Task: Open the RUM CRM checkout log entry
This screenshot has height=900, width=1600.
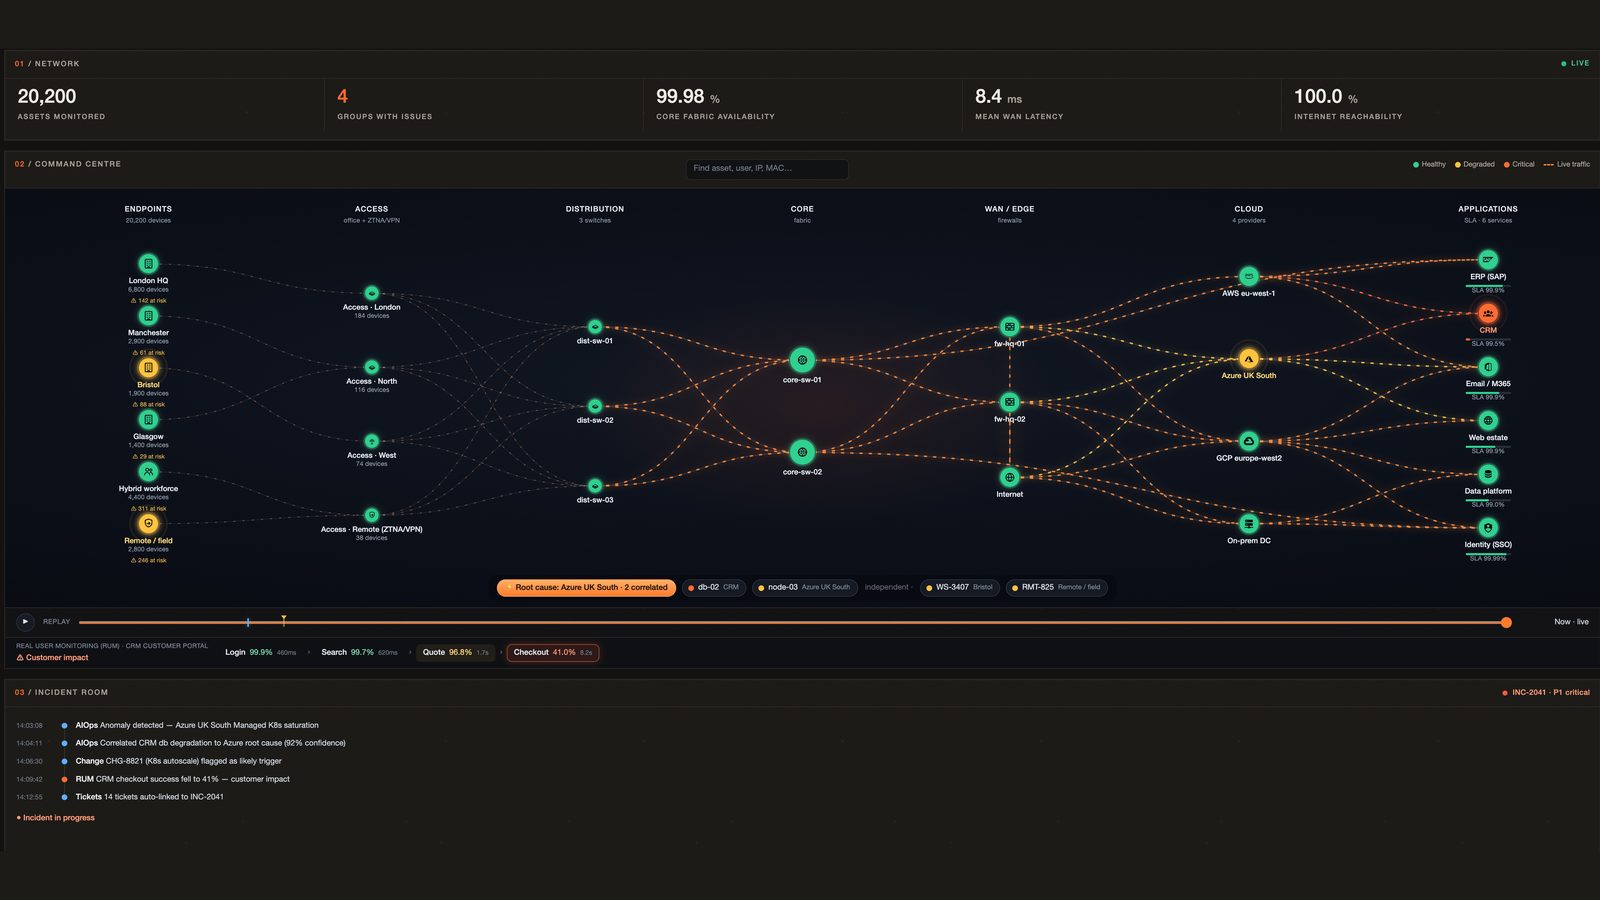Action: 182,779
